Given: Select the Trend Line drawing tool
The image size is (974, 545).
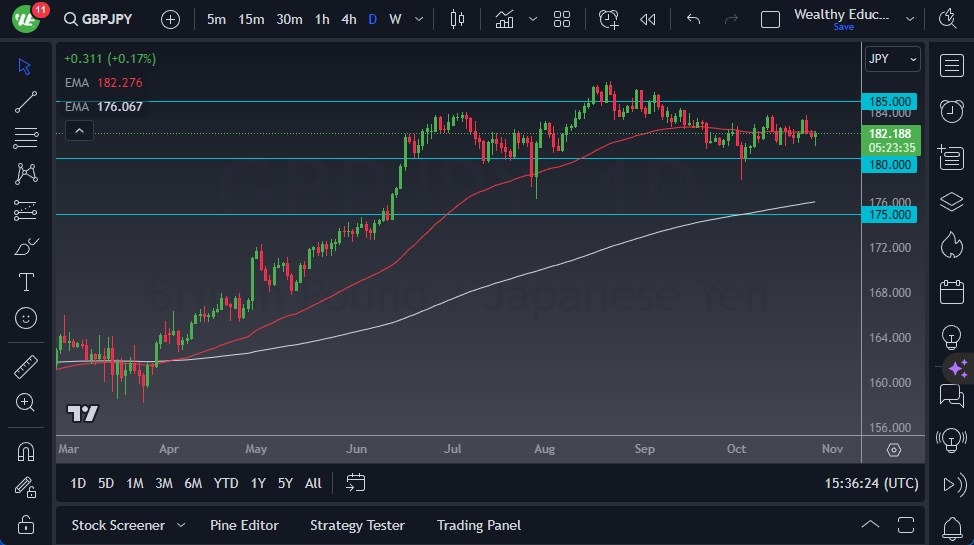Looking at the screenshot, I should point(26,101).
